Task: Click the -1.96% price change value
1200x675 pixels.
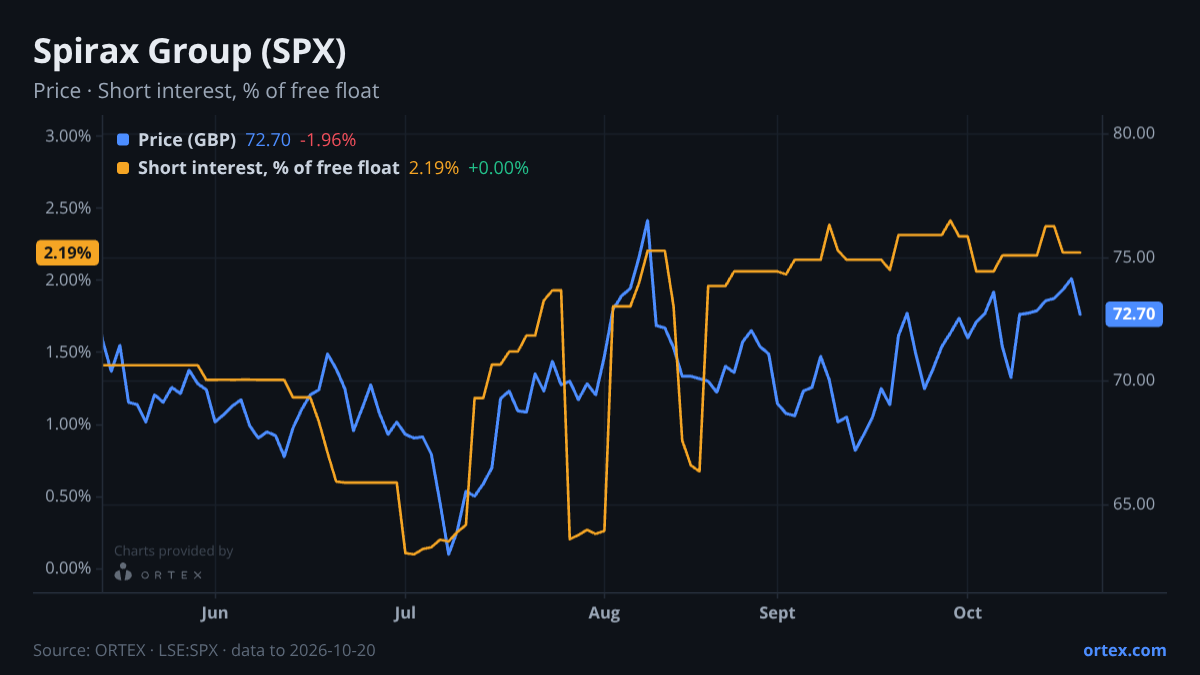Action: pyautogui.click(x=328, y=140)
